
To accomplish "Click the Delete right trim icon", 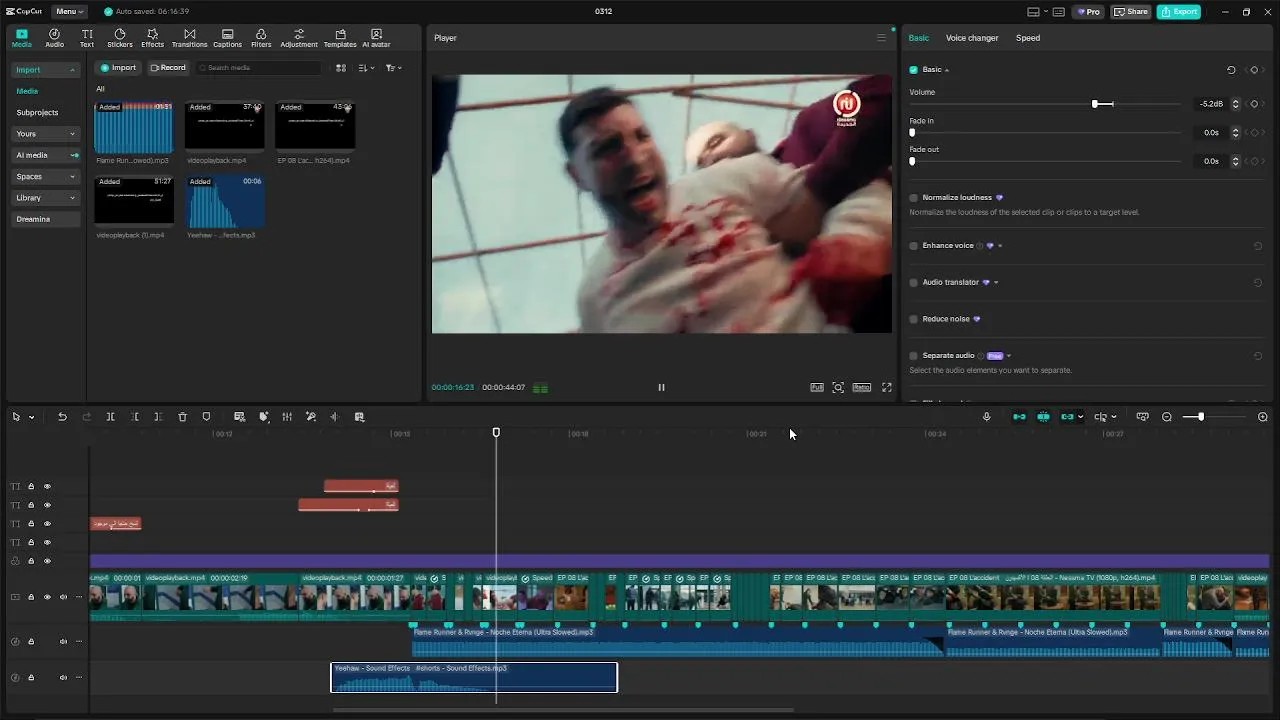I will (x=158, y=417).
